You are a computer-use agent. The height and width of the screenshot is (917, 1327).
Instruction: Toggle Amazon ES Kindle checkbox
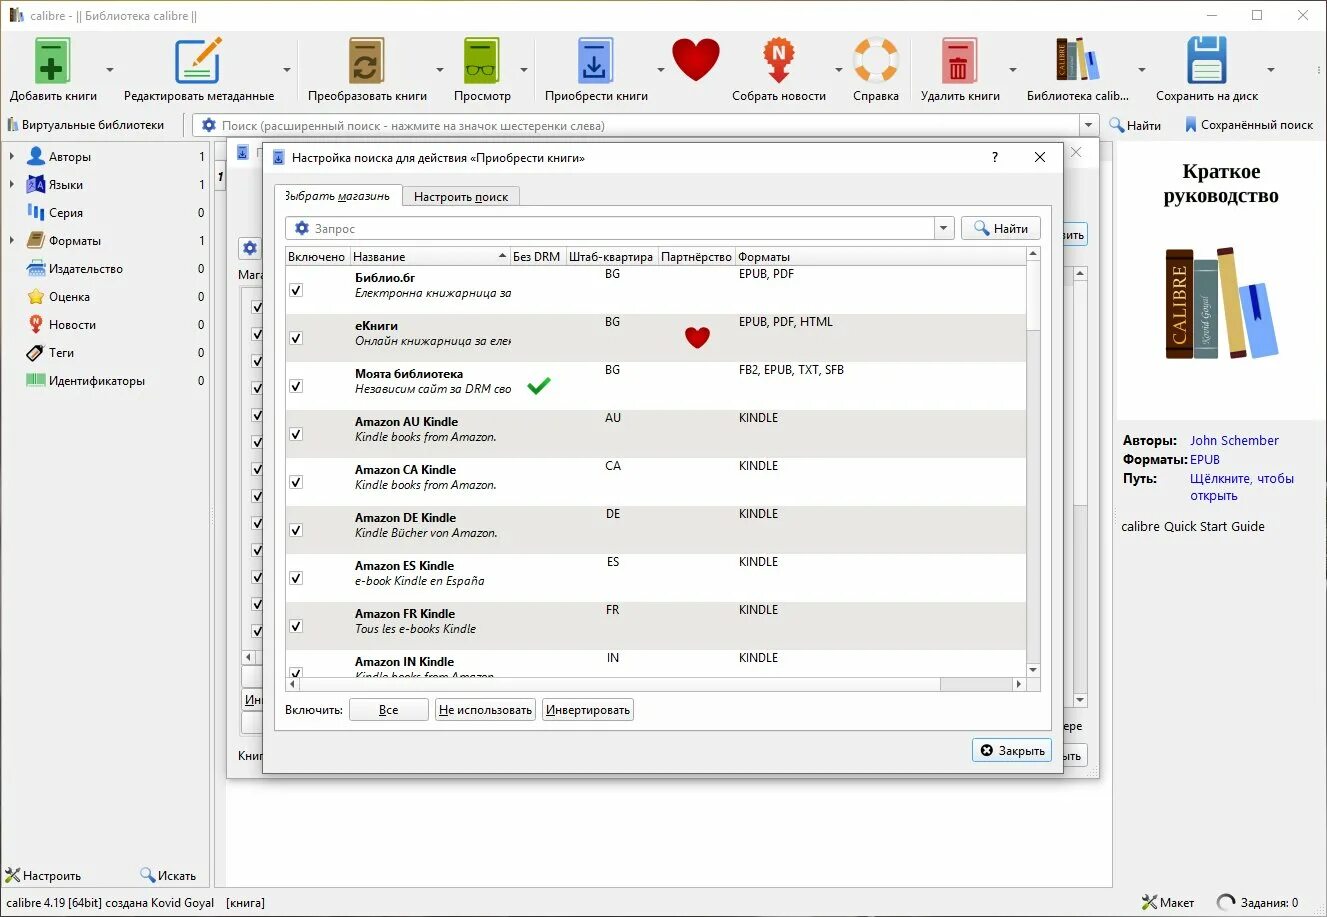click(296, 578)
